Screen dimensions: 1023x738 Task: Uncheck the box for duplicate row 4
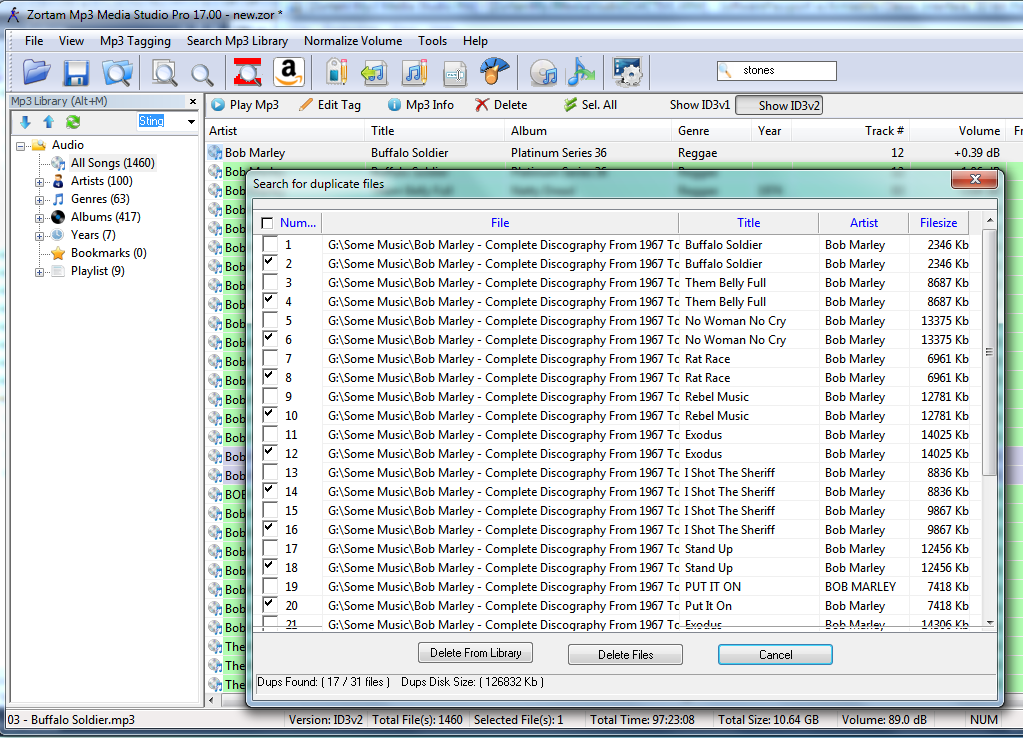point(269,301)
